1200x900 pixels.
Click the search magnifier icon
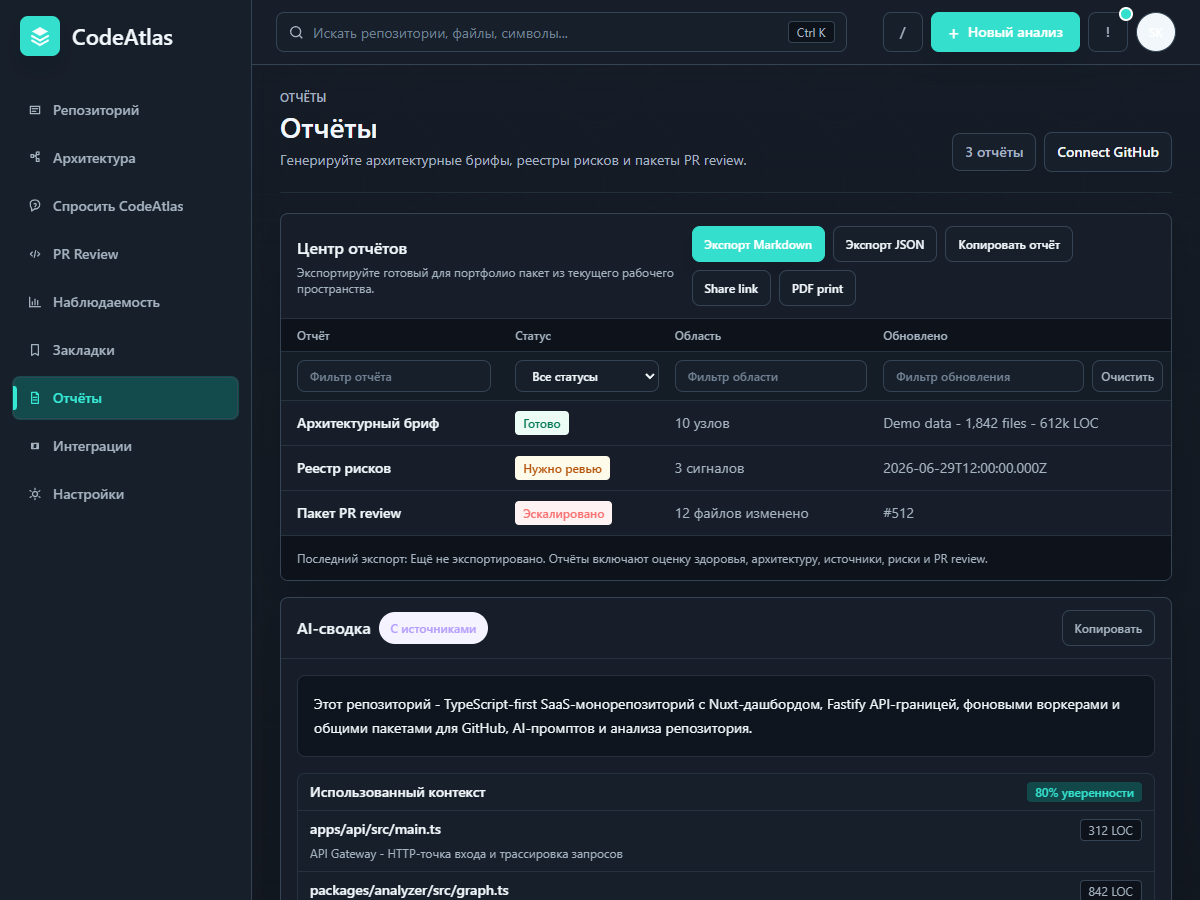[x=296, y=32]
